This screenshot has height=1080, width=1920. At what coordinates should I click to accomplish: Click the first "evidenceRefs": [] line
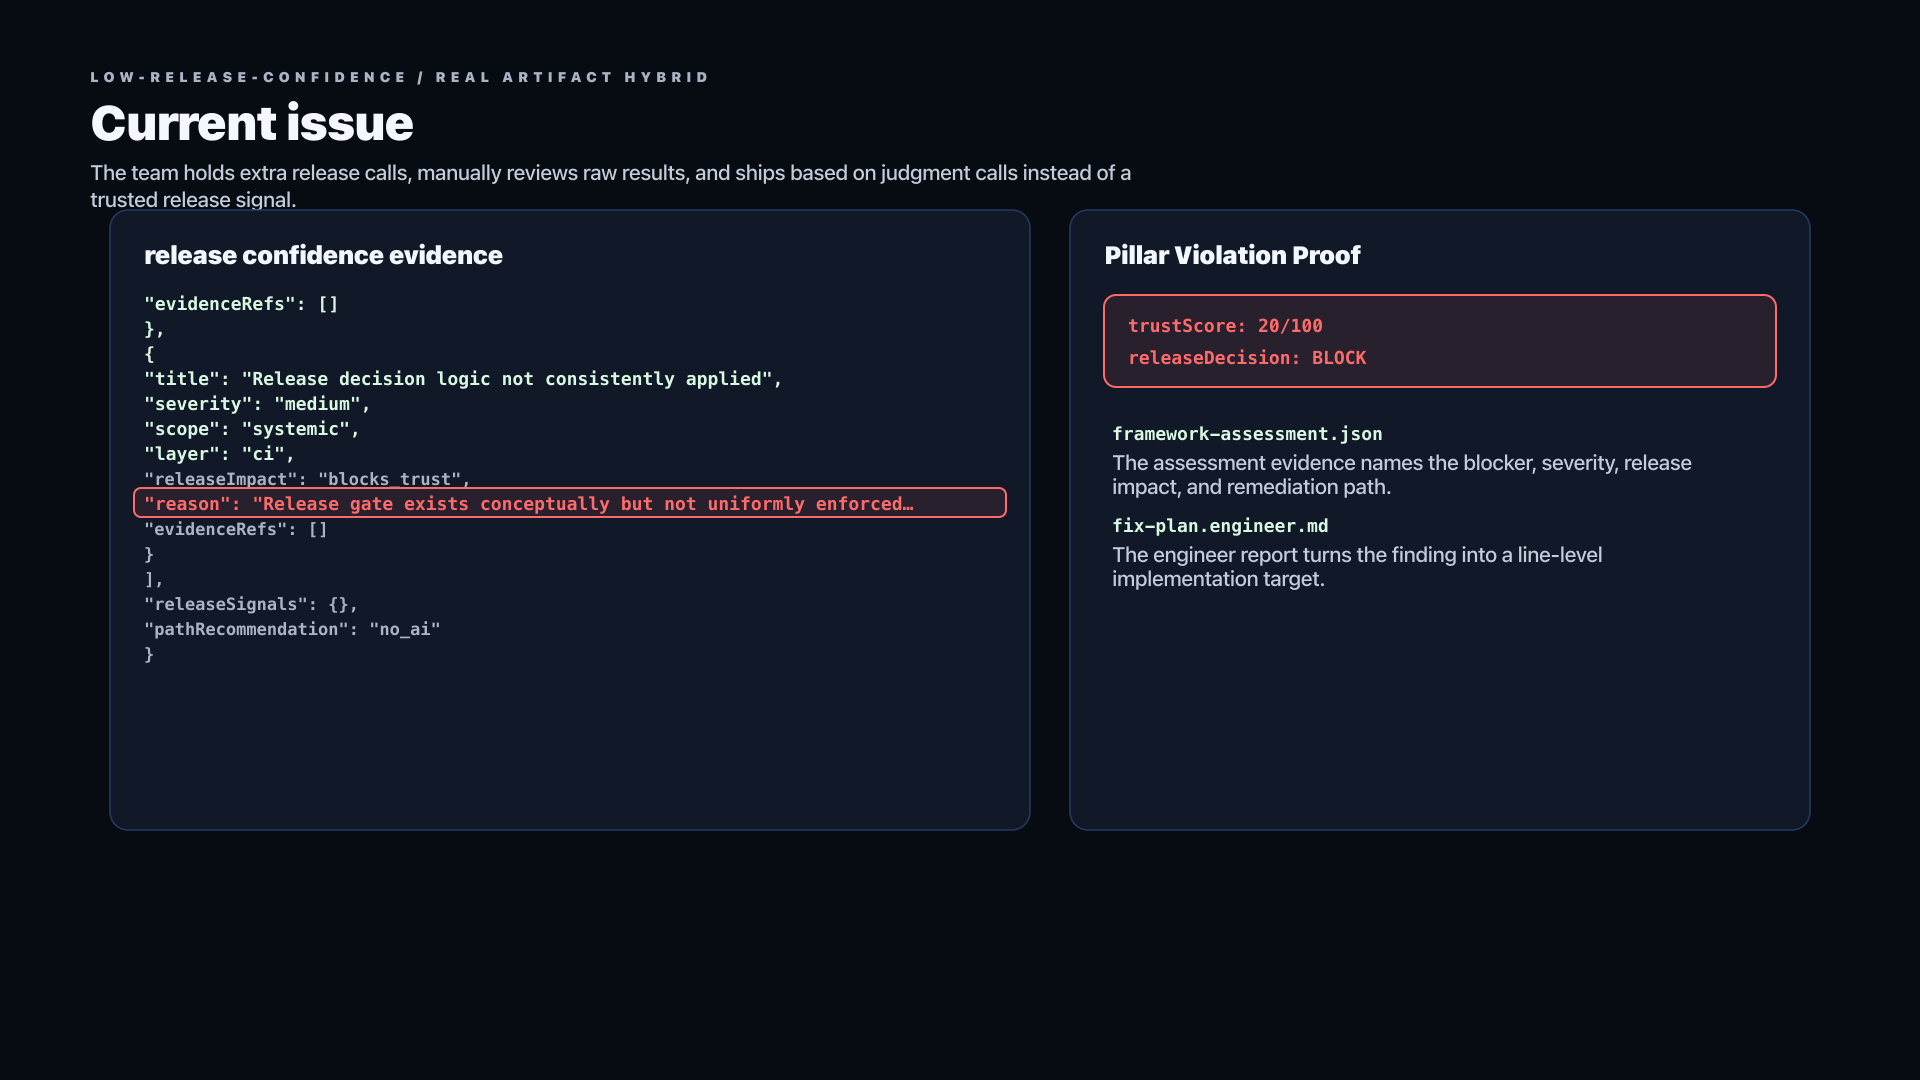pyautogui.click(x=241, y=304)
